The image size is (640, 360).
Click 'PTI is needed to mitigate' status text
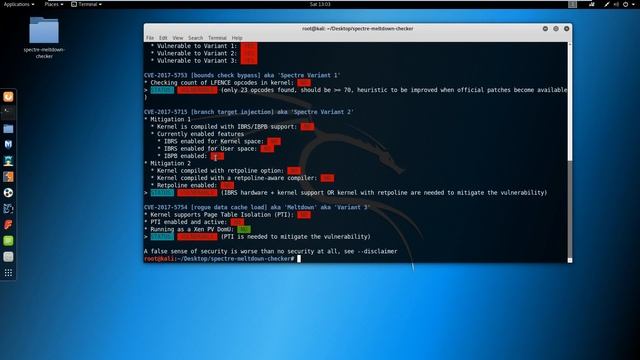pos(296,237)
